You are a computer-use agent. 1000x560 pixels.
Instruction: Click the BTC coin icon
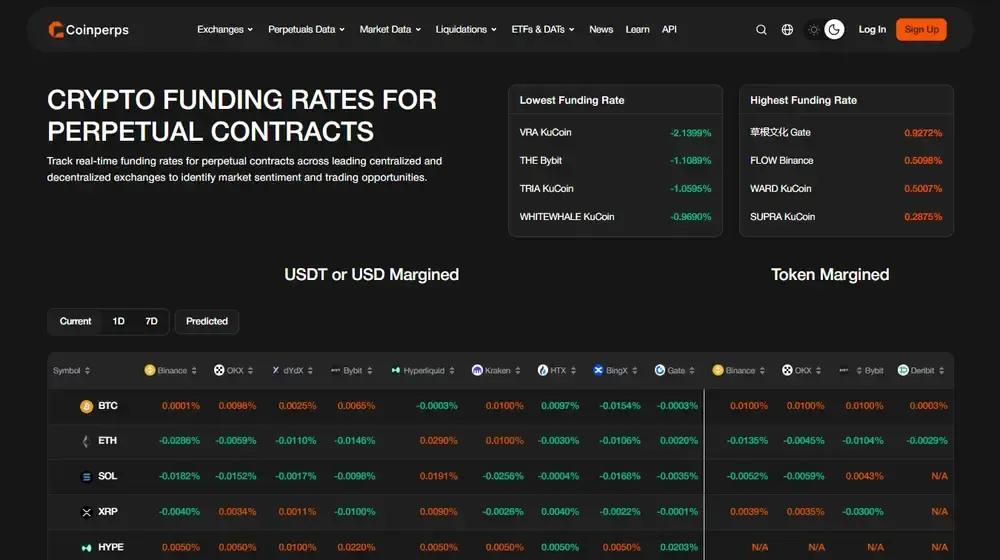point(86,406)
